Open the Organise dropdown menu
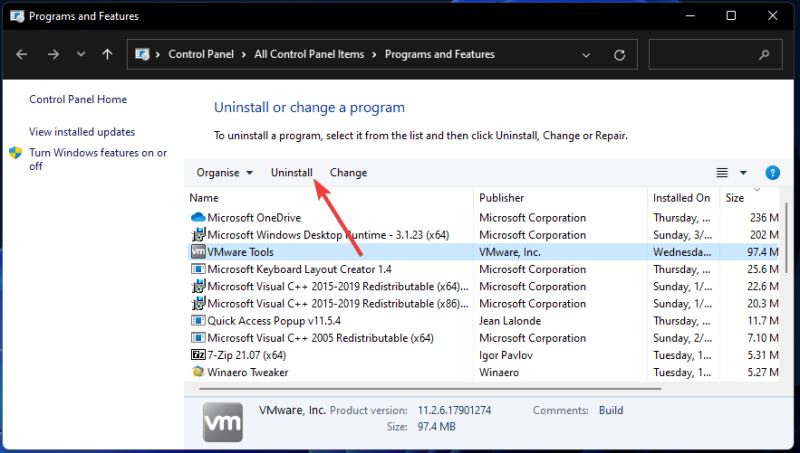The image size is (800, 453). click(224, 173)
